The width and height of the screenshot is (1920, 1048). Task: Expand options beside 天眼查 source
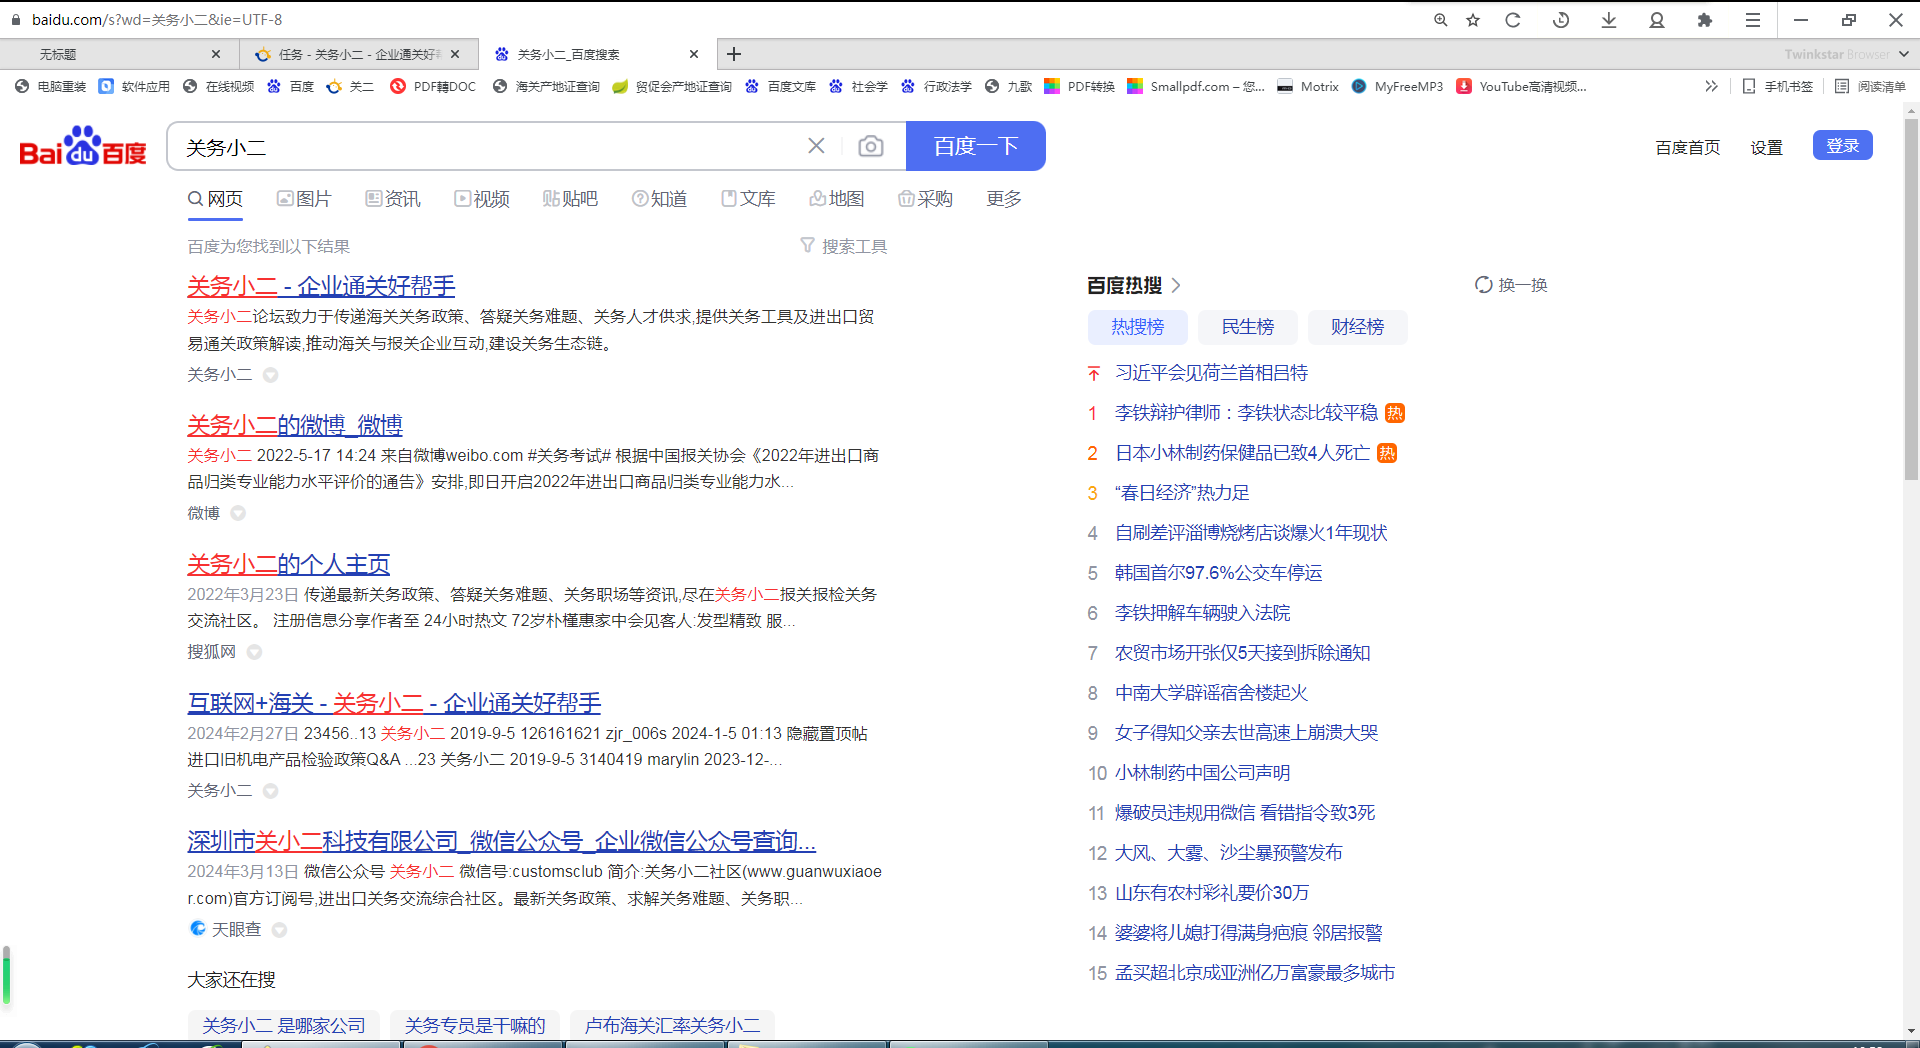[x=279, y=930]
